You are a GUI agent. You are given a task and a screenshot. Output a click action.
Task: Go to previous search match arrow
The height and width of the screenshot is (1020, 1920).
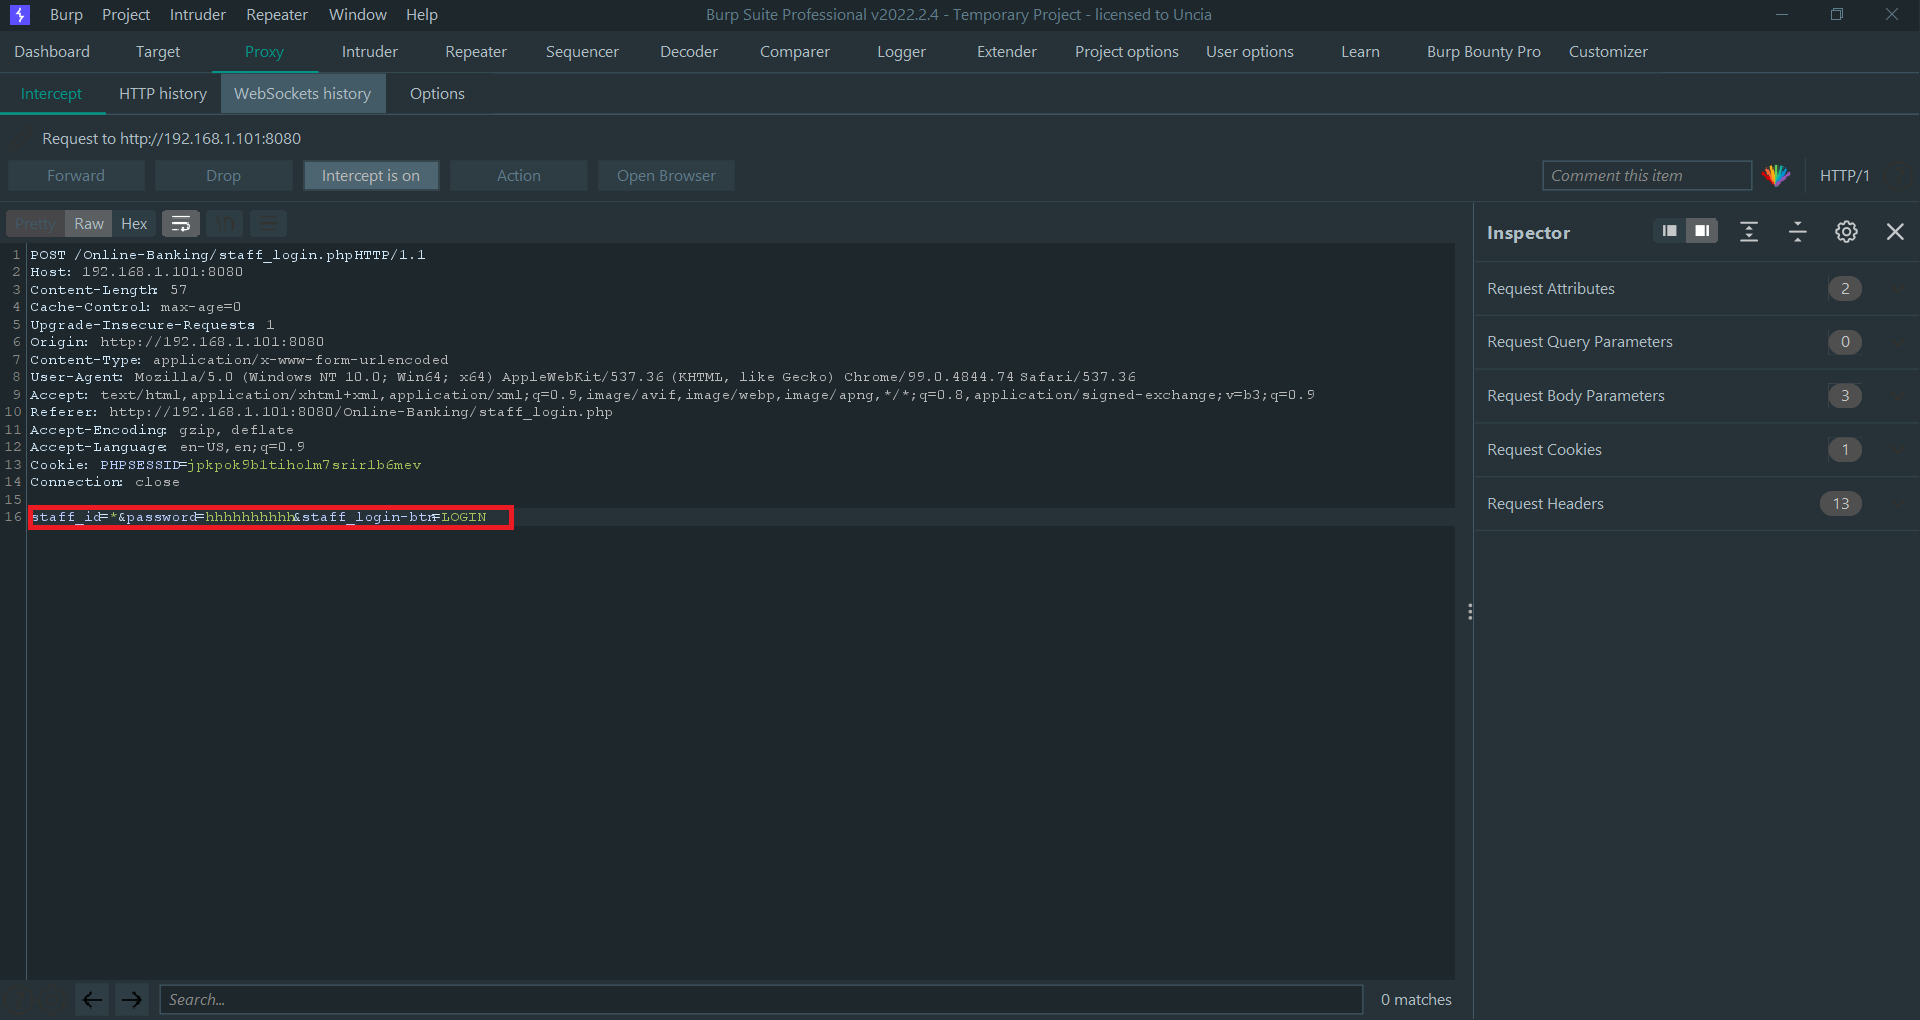[x=92, y=999]
